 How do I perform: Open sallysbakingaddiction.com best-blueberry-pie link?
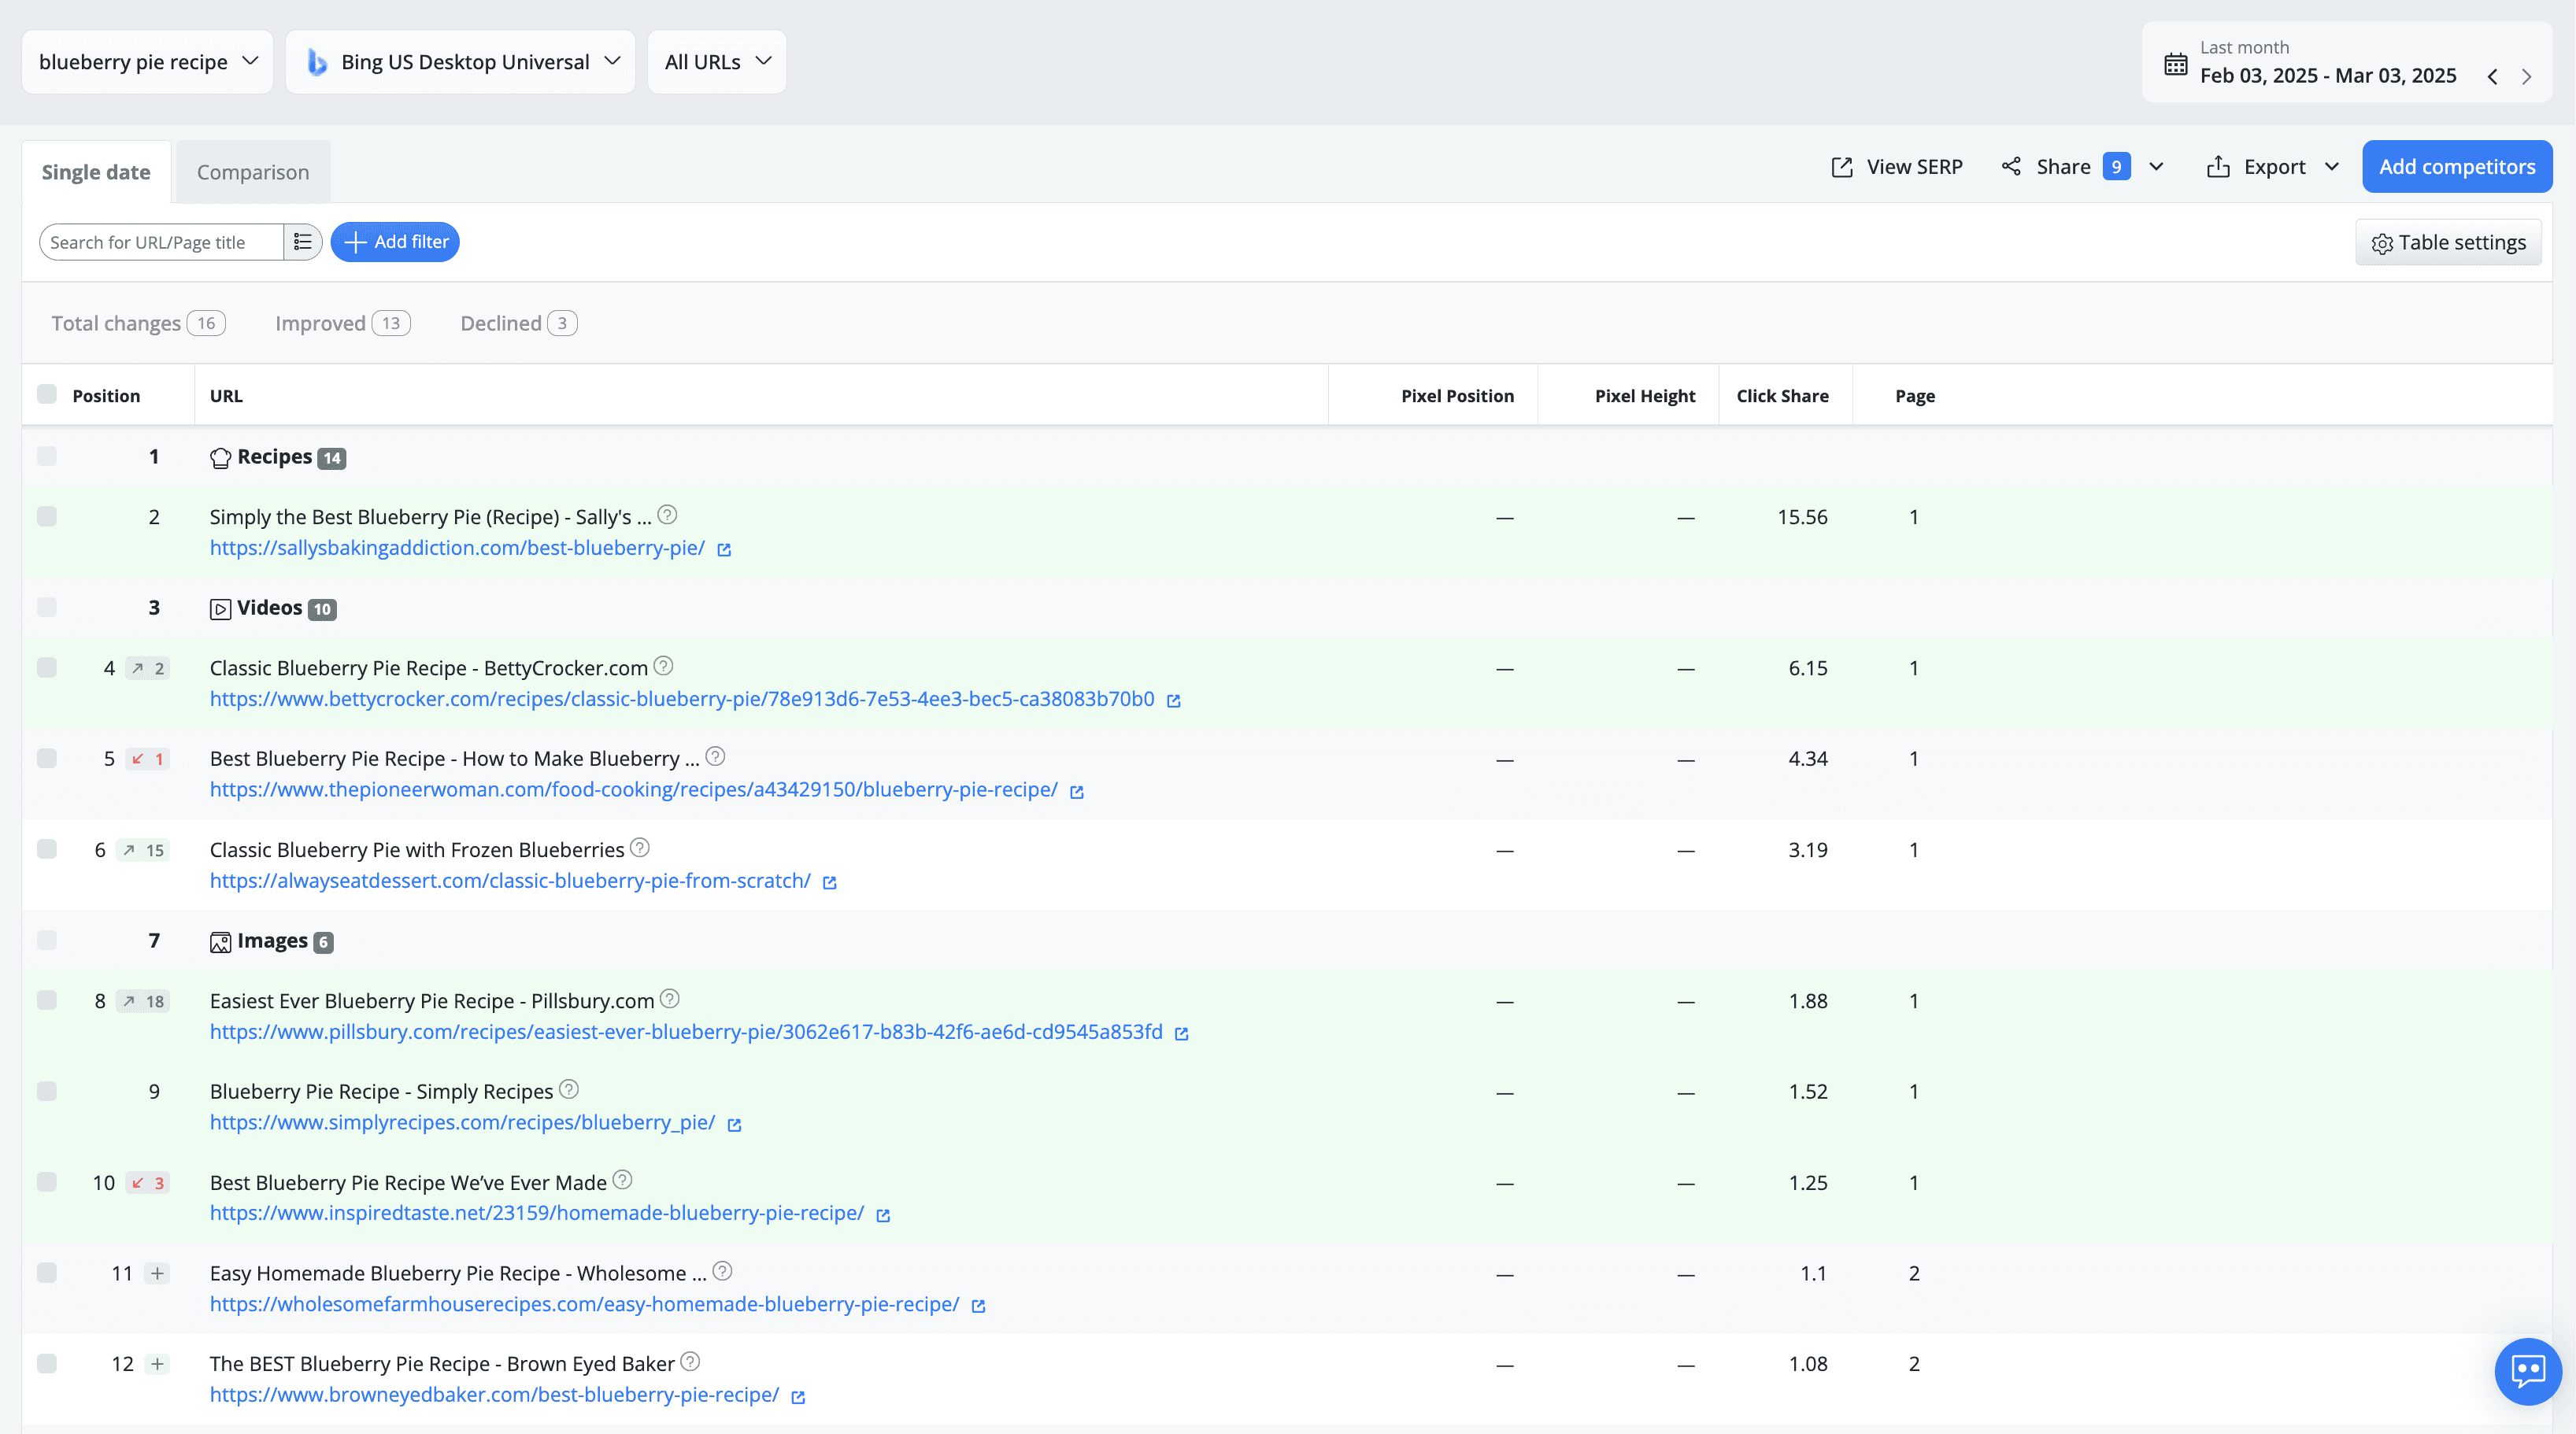click(x=457, y=548)
